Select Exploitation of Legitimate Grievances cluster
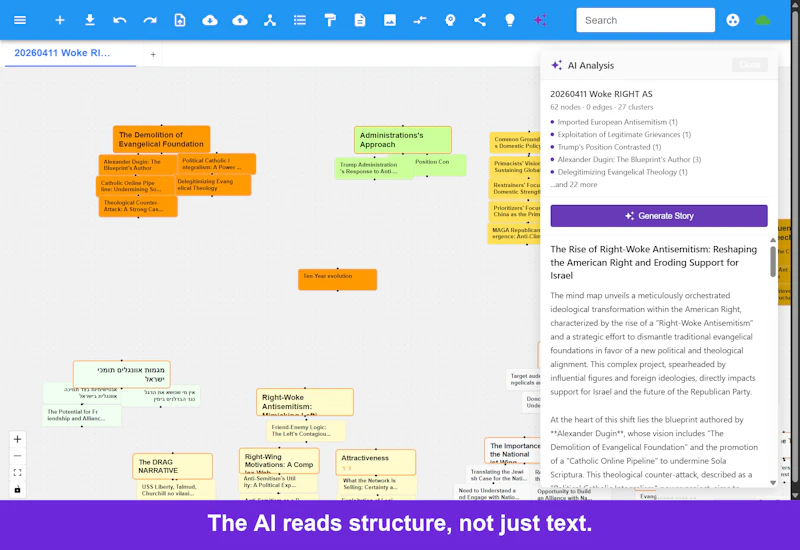The image size is (800, 550). [x=624, y=135]
